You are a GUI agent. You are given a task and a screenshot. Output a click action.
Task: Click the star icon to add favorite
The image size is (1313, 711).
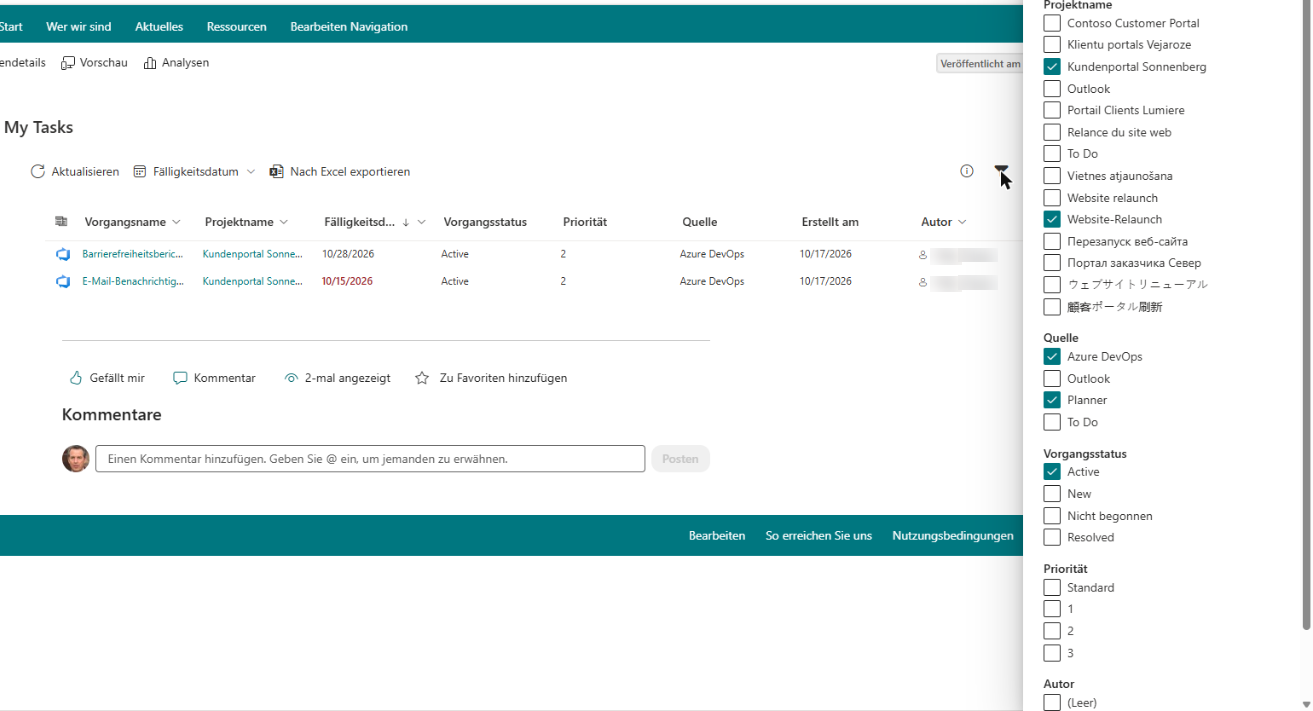point(422,378)
